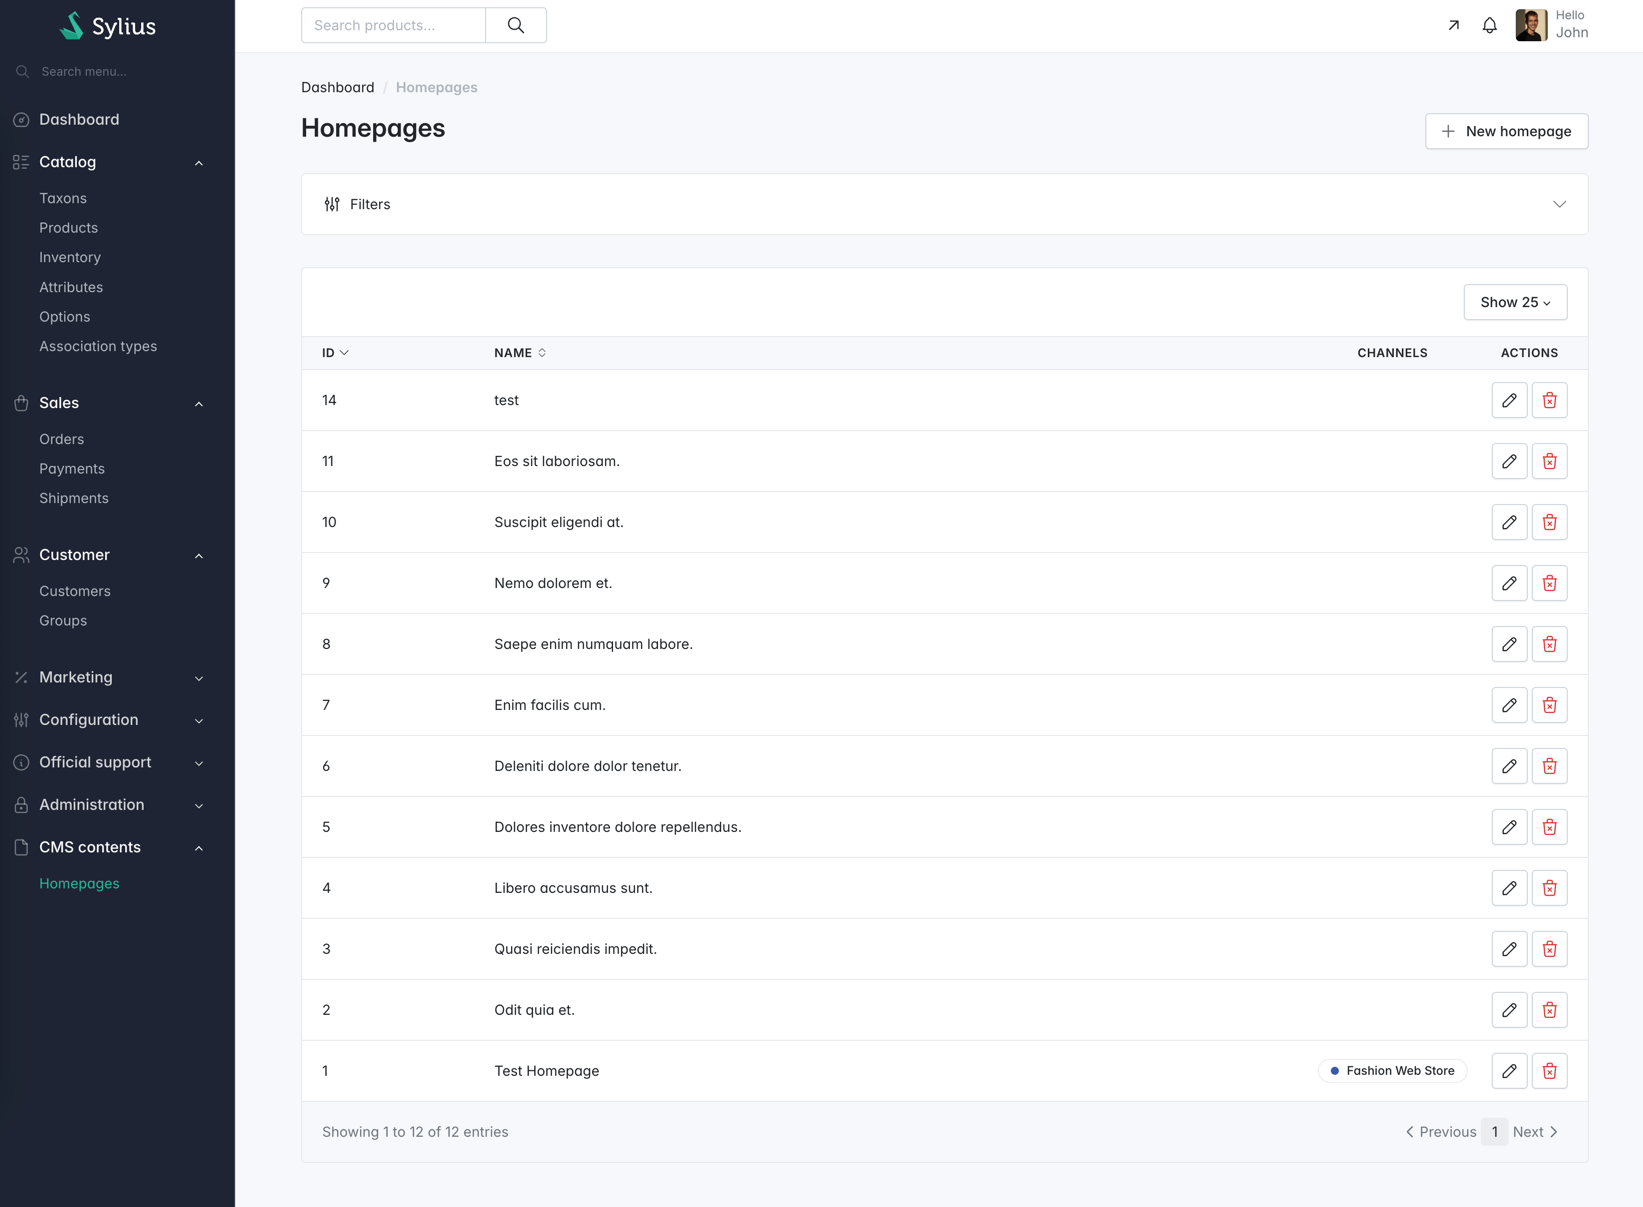Screen dimensions: 1643x1207
Task: Edit the 'Test Homepage' row
Action: point(1509,1071)
